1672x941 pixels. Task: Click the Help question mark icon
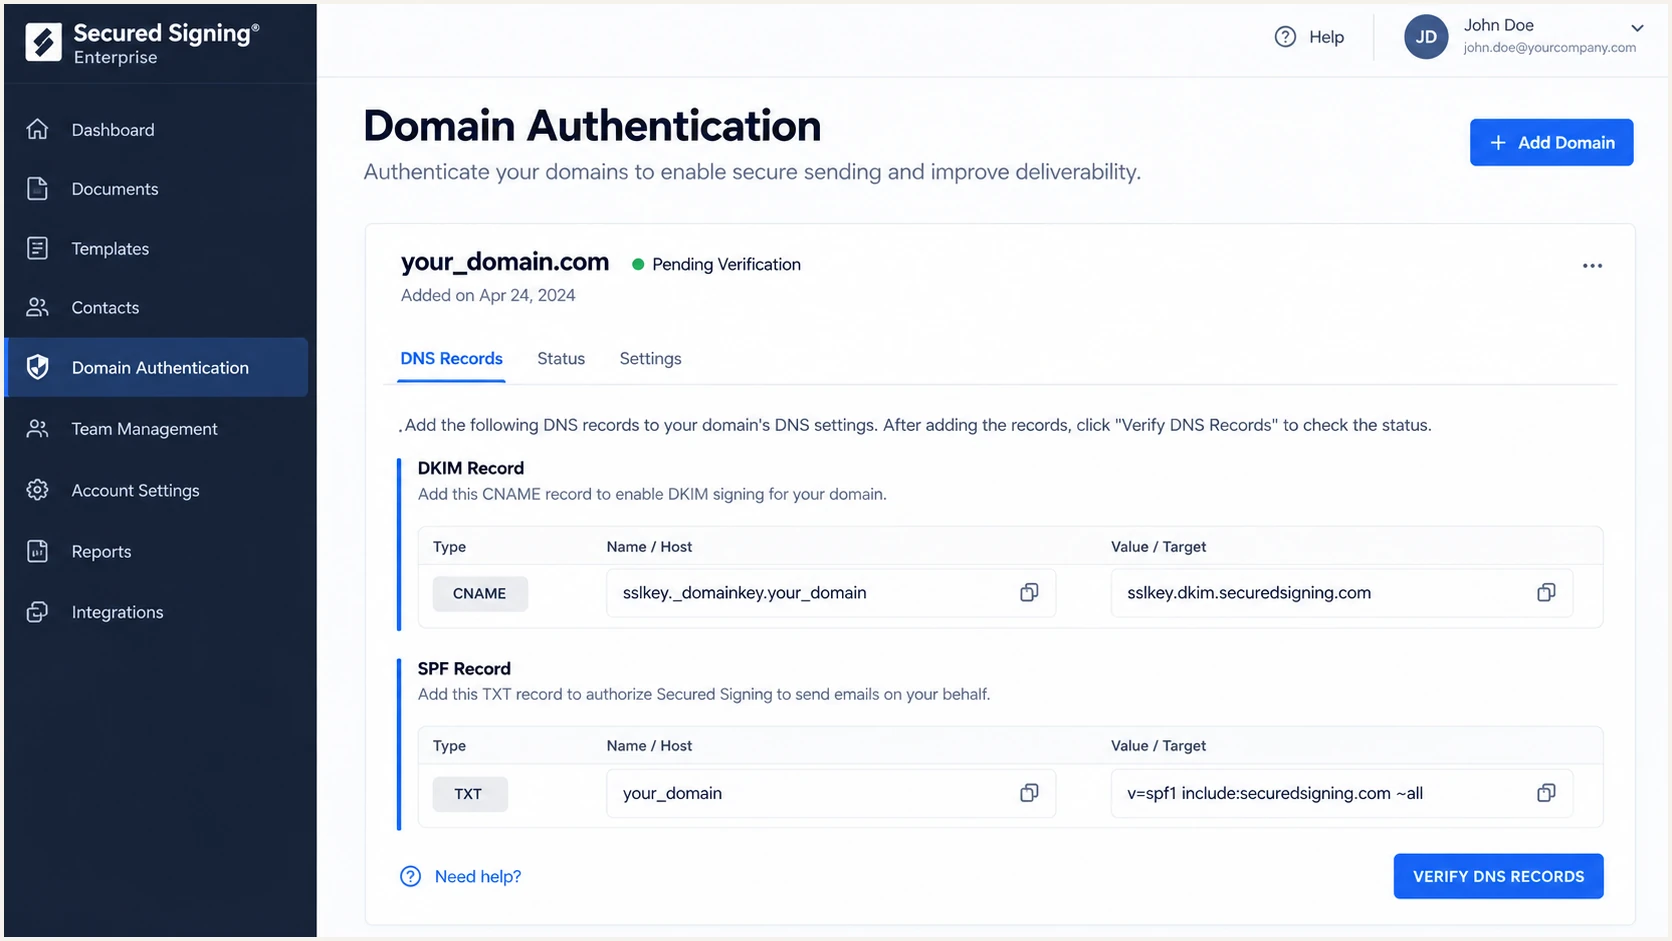pyautogui.click(x=1285, y=37)
